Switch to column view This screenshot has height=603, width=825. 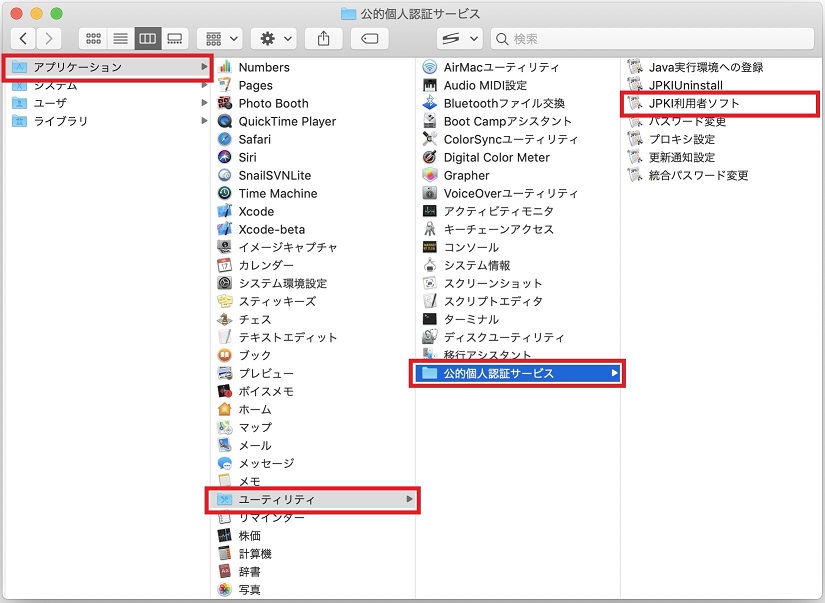147,38
